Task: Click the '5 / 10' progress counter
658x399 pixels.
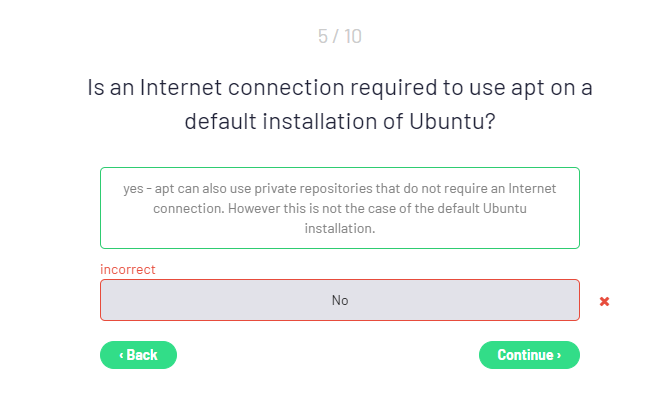Action: 339,37
